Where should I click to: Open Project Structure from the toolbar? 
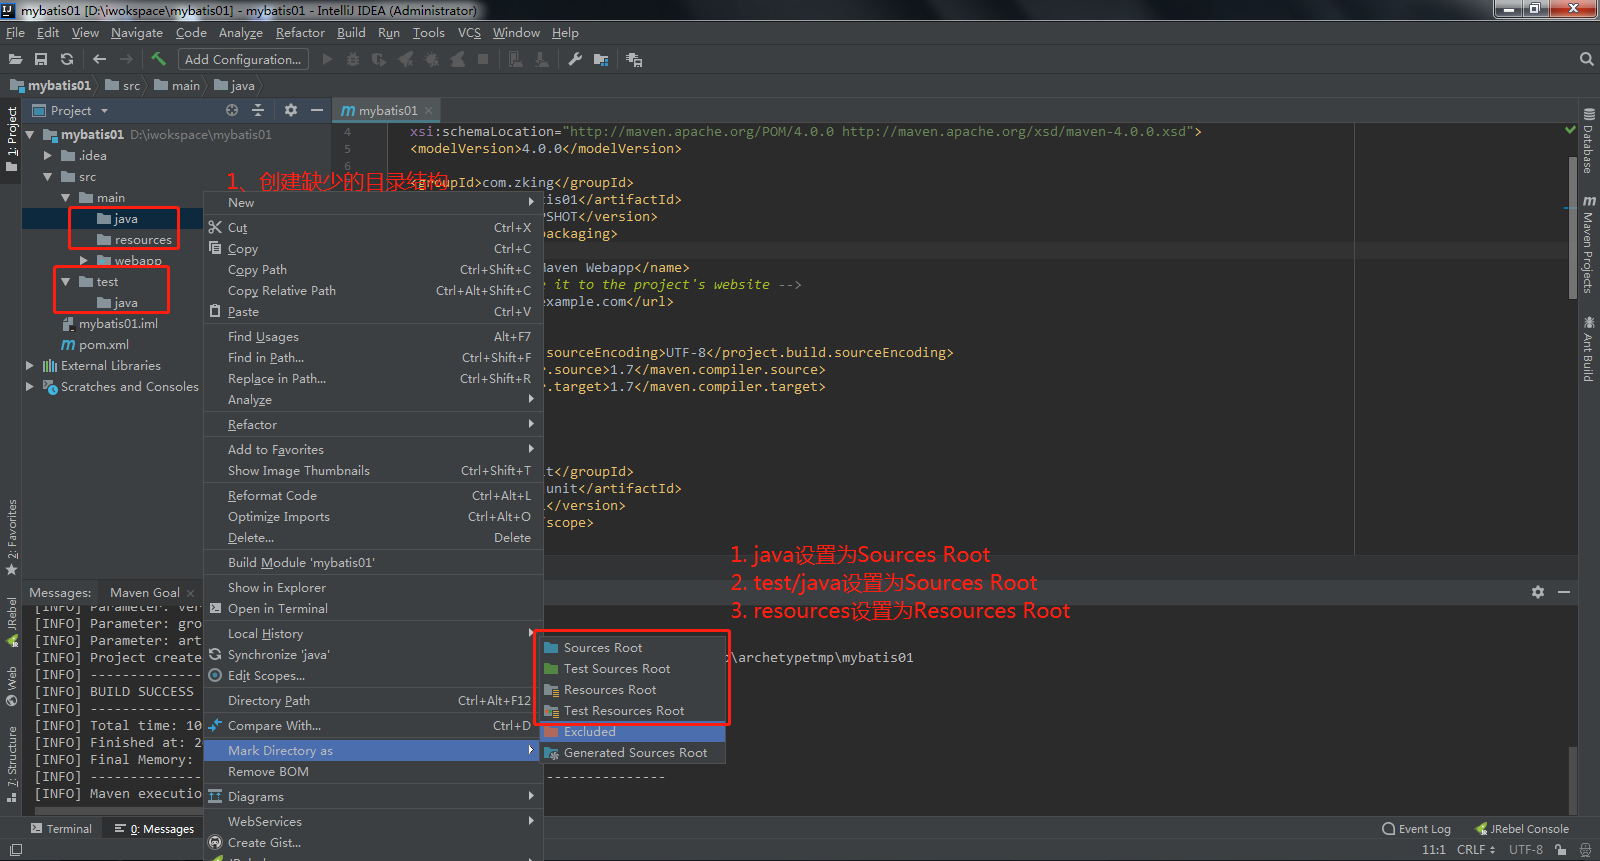click(601, 60)
